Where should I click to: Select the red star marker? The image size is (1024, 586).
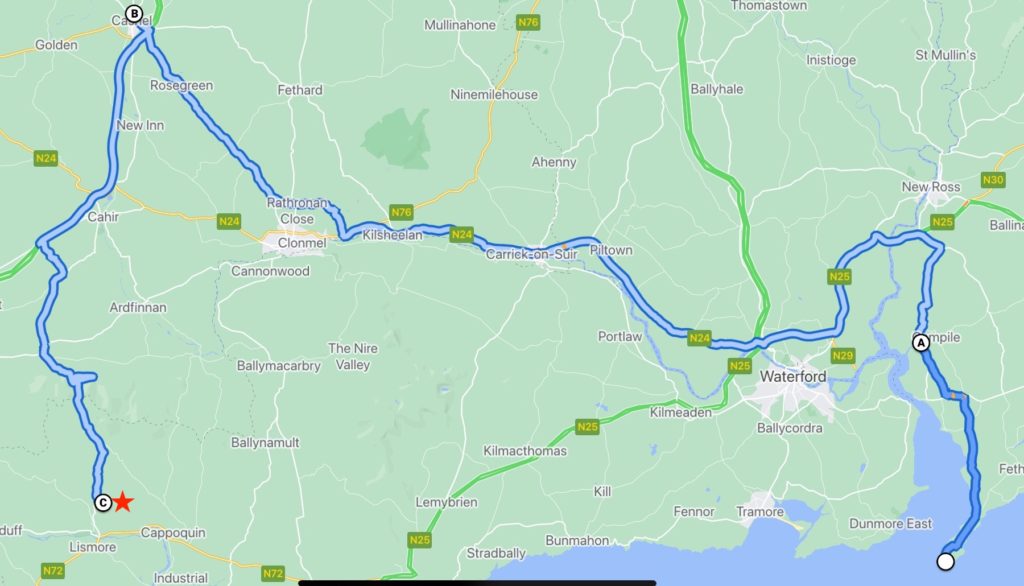[123, 502]
